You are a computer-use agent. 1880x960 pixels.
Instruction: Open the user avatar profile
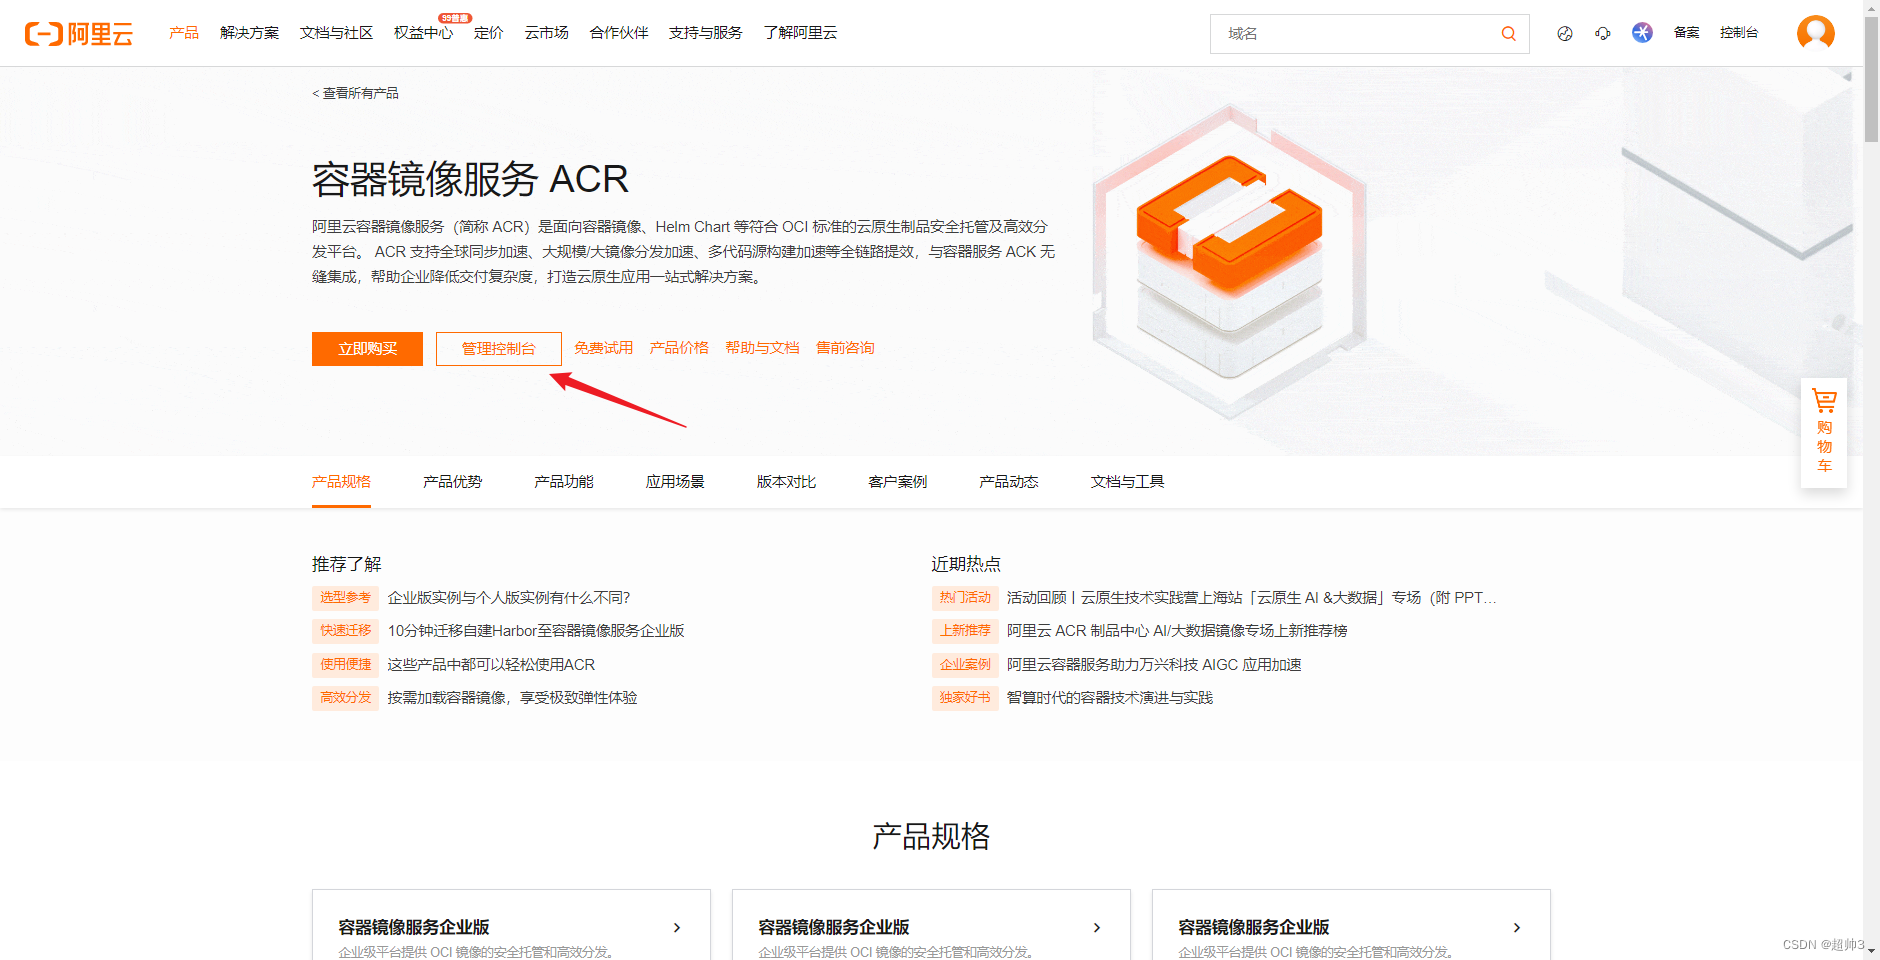(1815, 33)
